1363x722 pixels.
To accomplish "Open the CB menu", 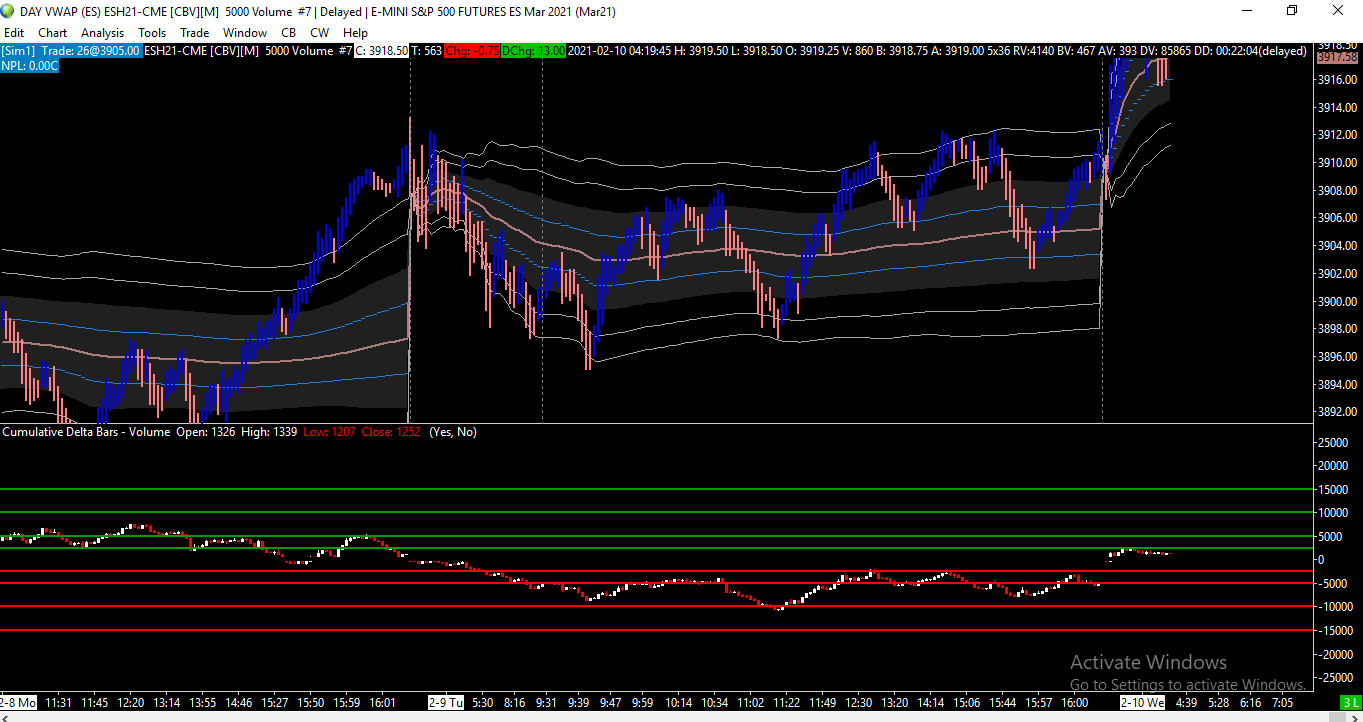I will (288, 33).
